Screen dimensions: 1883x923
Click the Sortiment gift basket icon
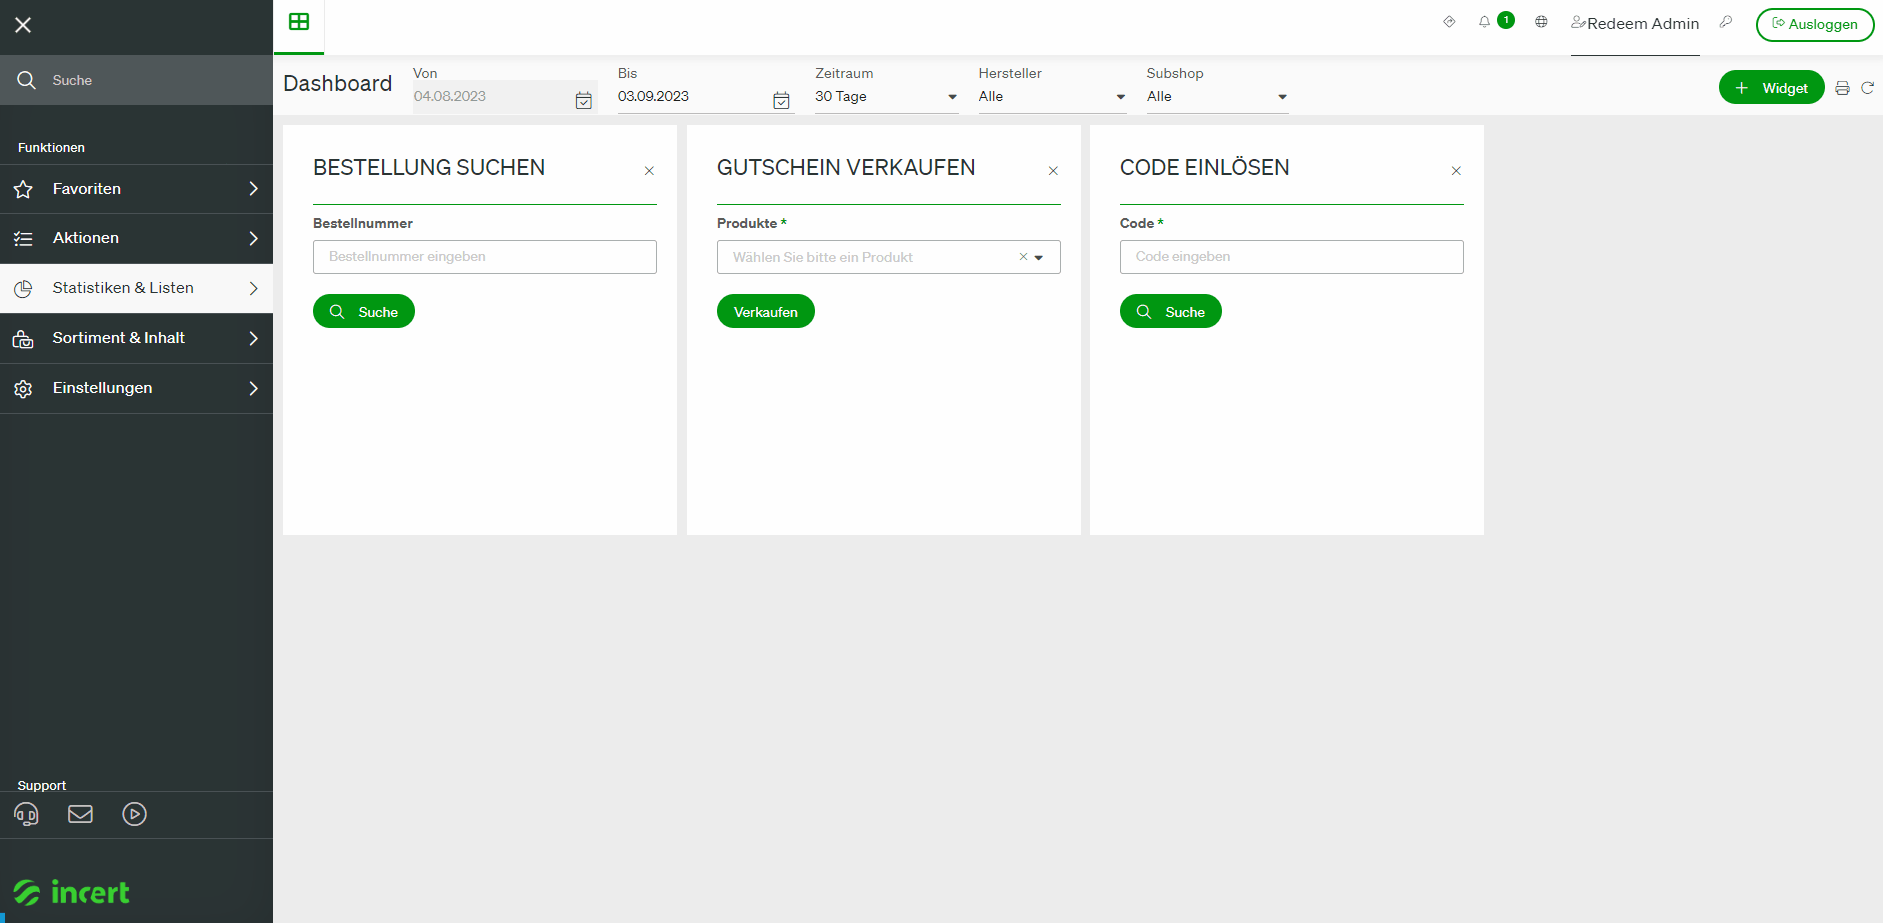[x=23, y=339]
